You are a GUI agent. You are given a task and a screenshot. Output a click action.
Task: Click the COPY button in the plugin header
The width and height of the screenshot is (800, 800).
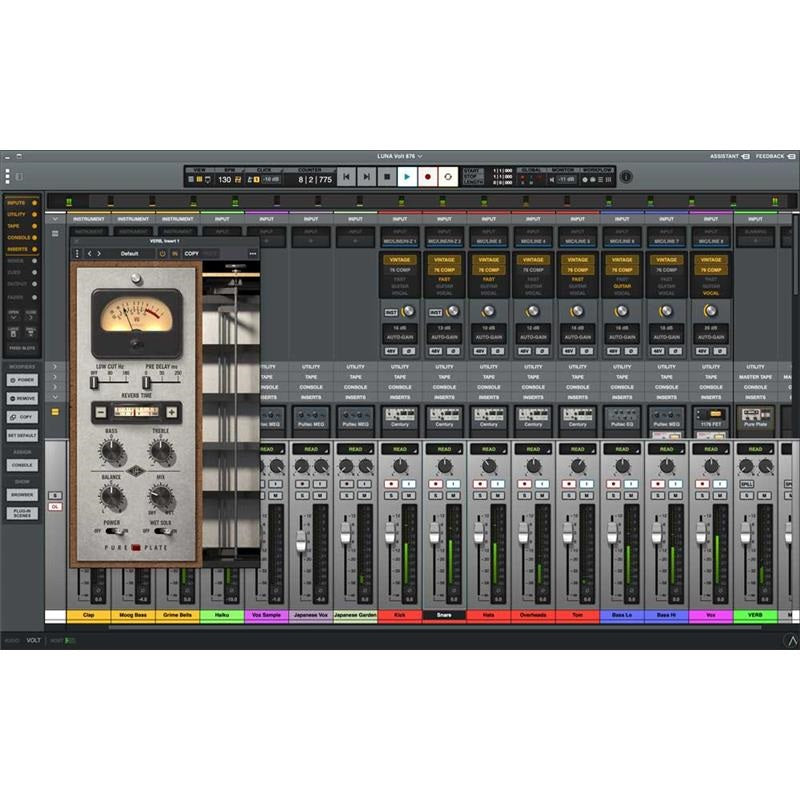click(x=191, y=253)
